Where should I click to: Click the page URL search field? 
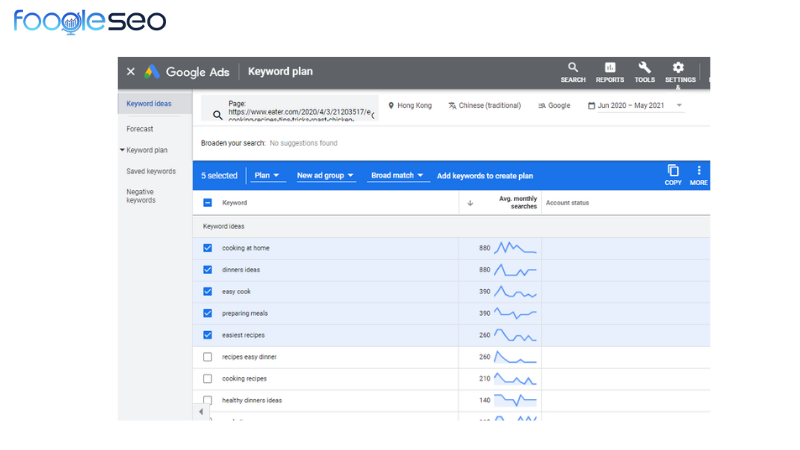(x=295, y=110)
